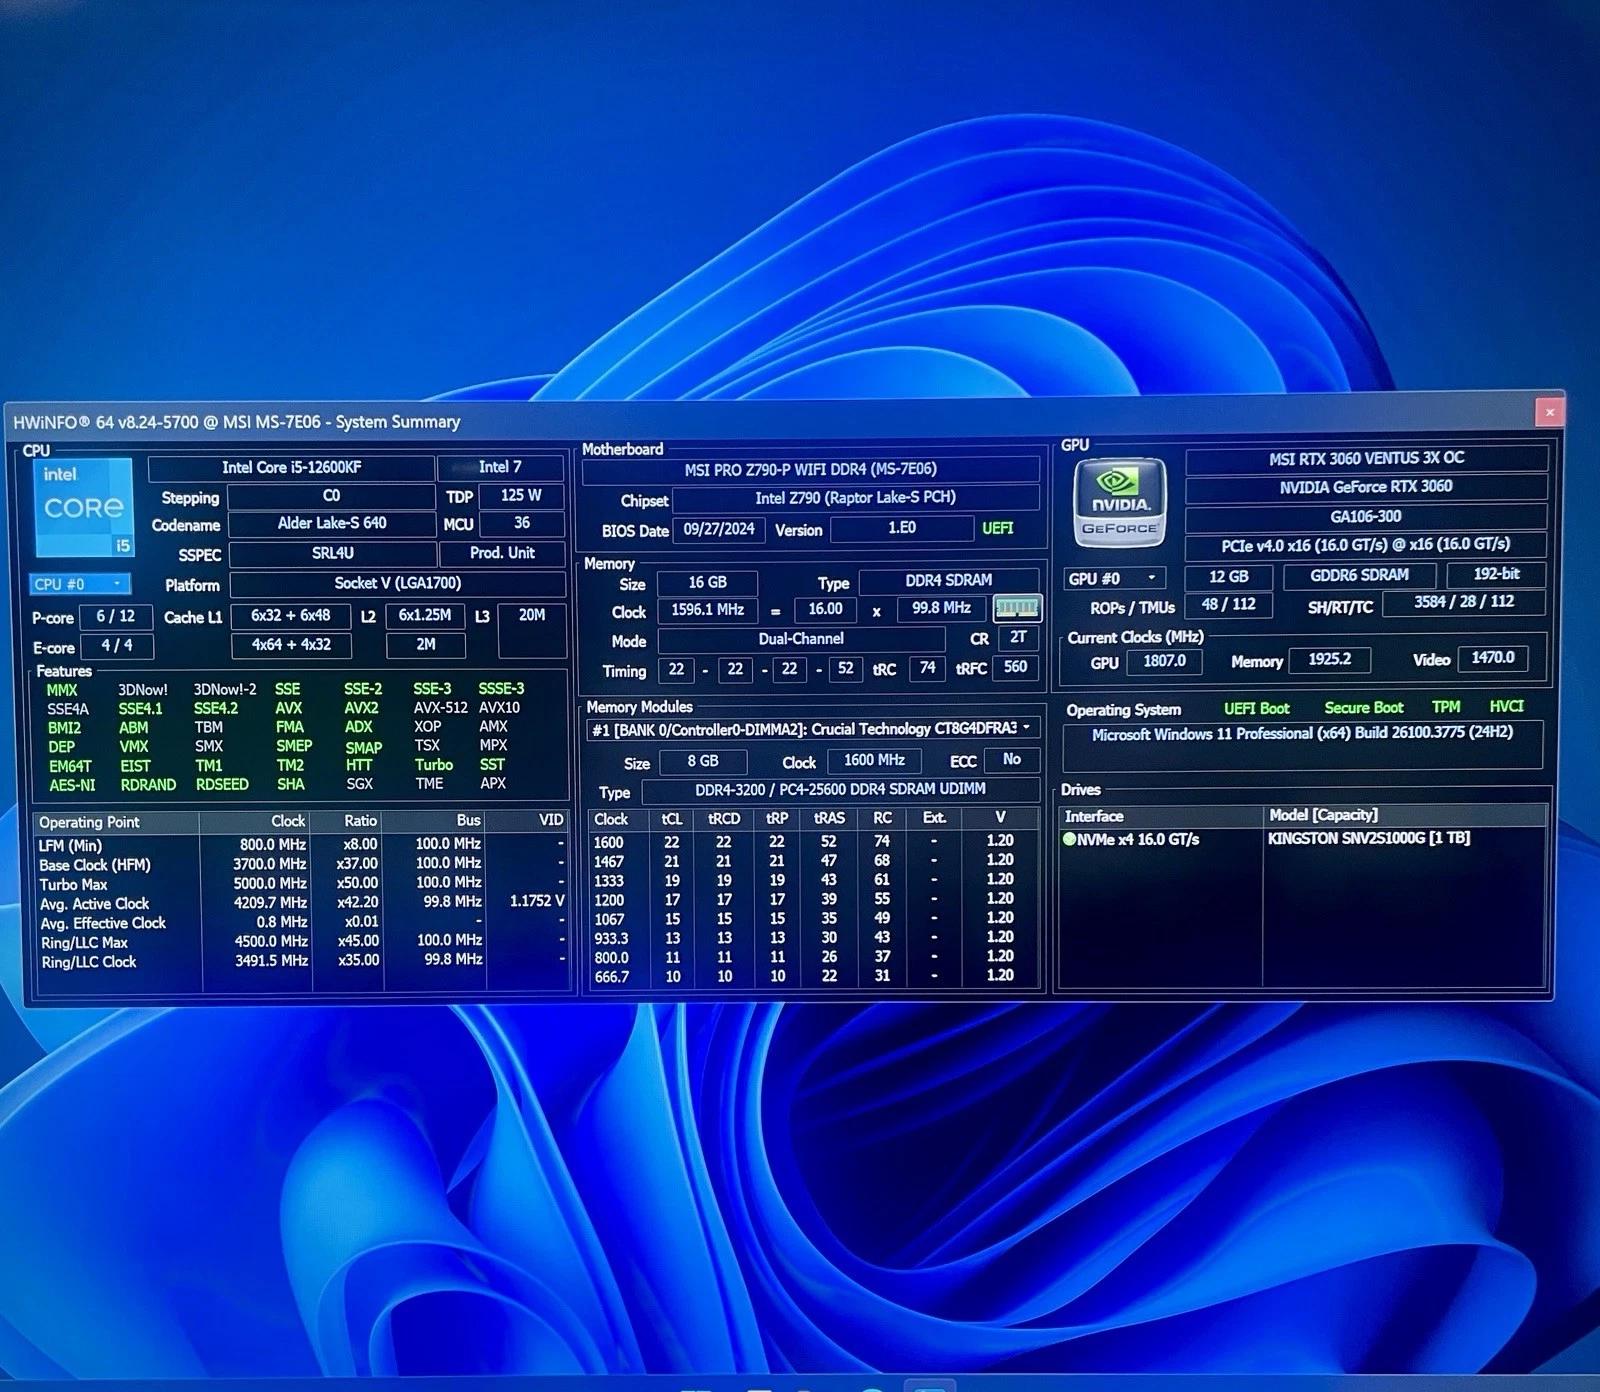Click the Memory Clock '1596.1 MHz' field

707,609
